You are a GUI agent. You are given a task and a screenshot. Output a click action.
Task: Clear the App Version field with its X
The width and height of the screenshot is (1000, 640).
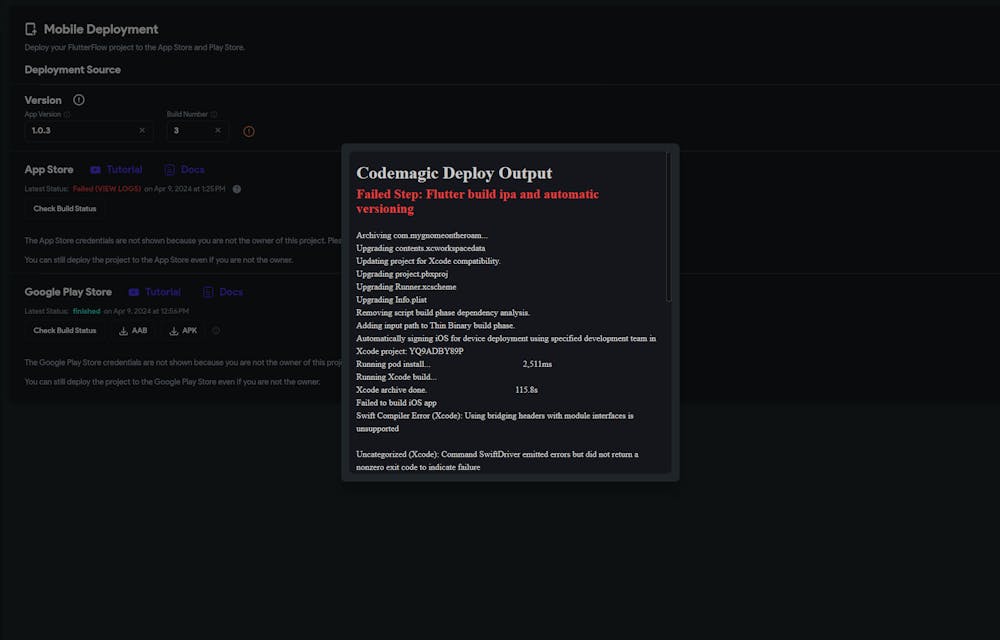pyautogui.click(x=142, y=131)
